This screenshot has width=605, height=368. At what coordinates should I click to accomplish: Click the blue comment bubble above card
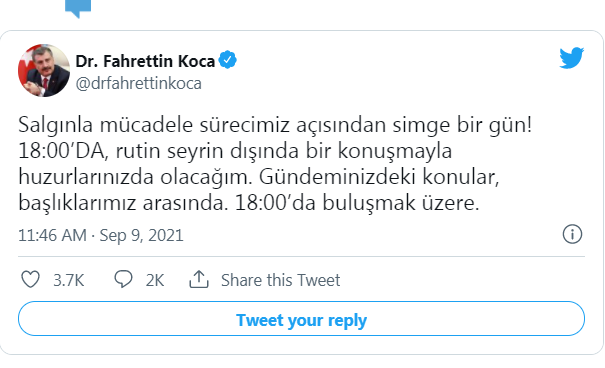[x=78, y=8]
